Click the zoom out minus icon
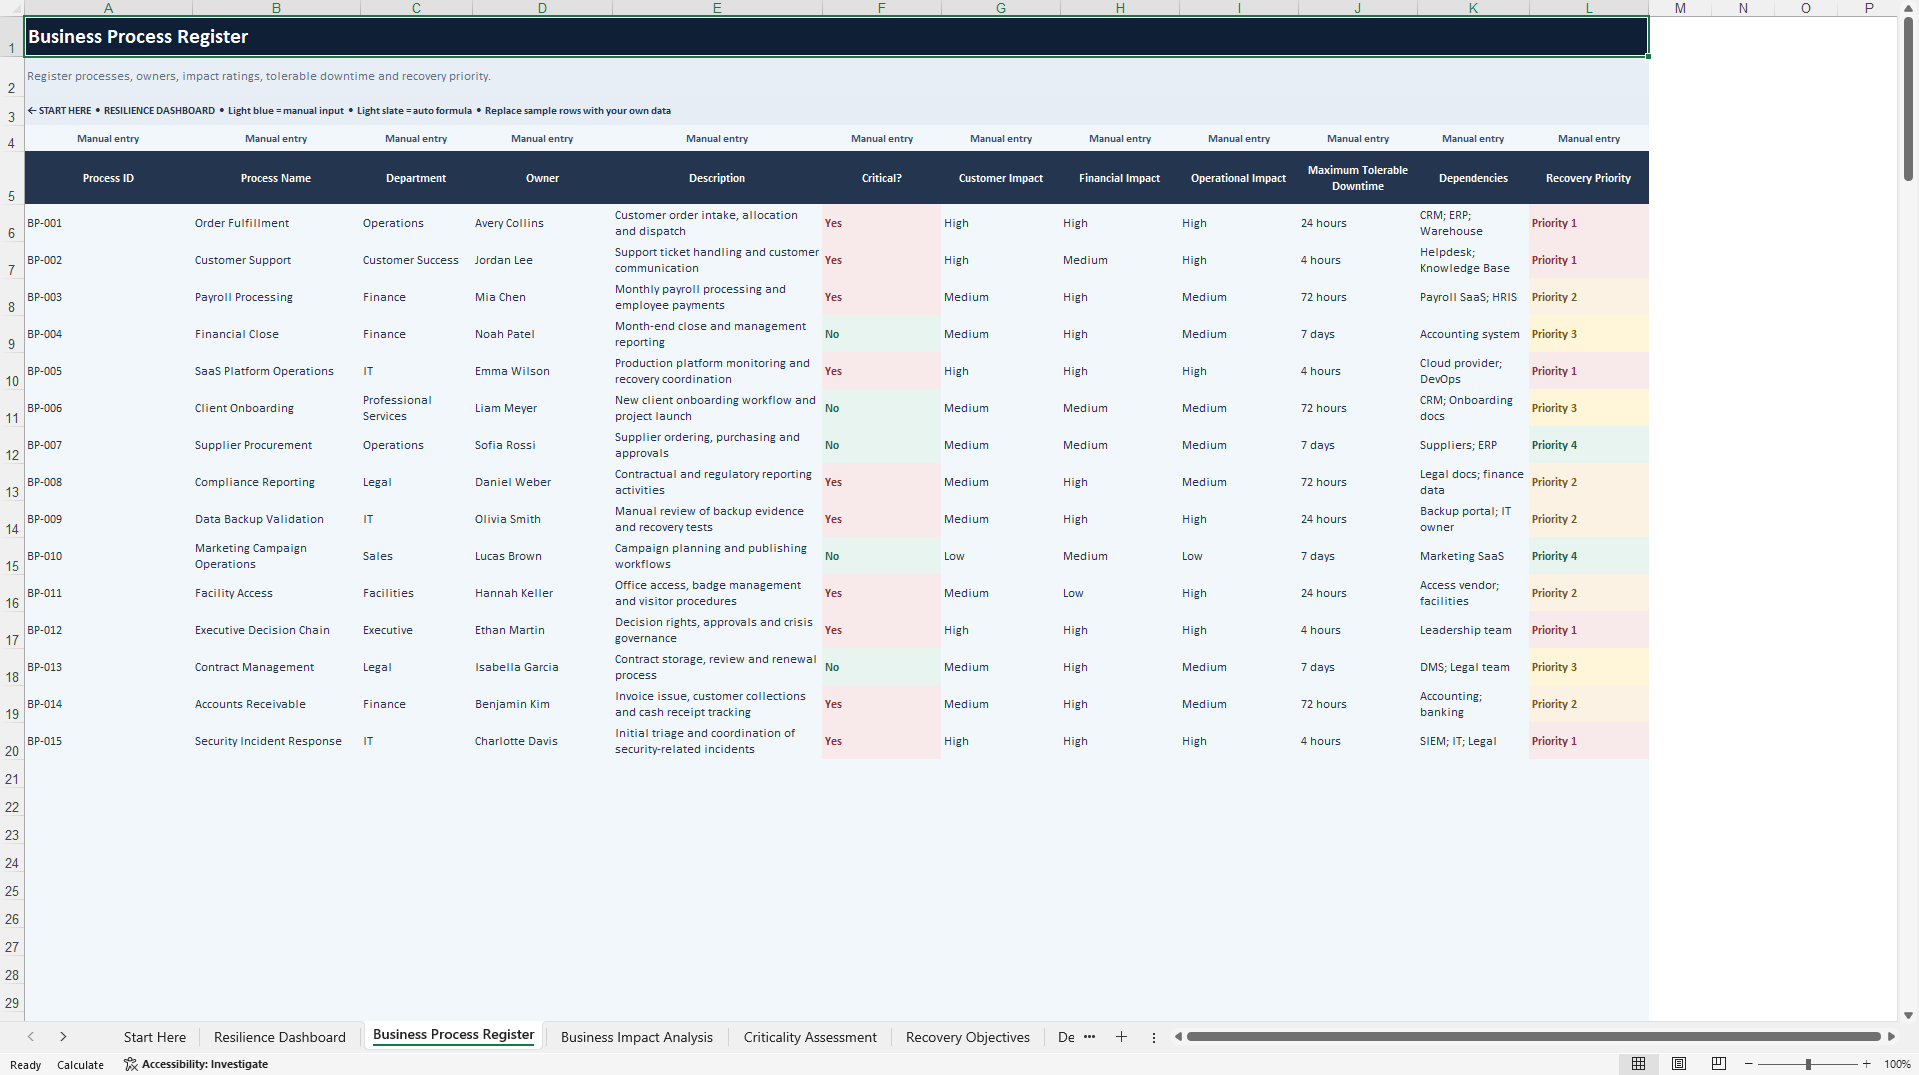 1748,1064
